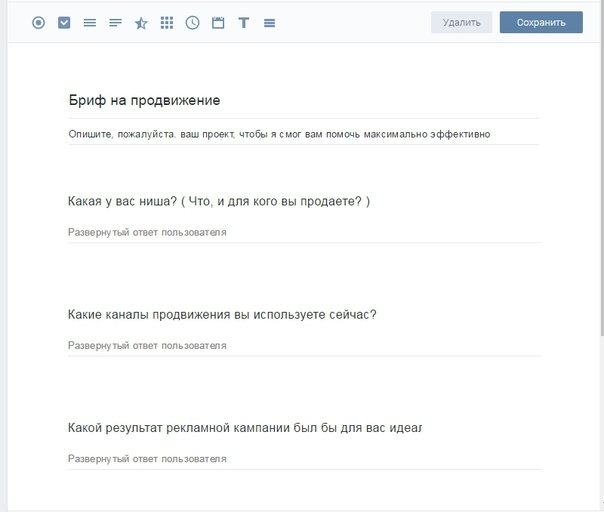The height and width of the screenshot is (512, 604).
Task: Click the vertical scrollbar thumb on the right
Action: [602, 168]
